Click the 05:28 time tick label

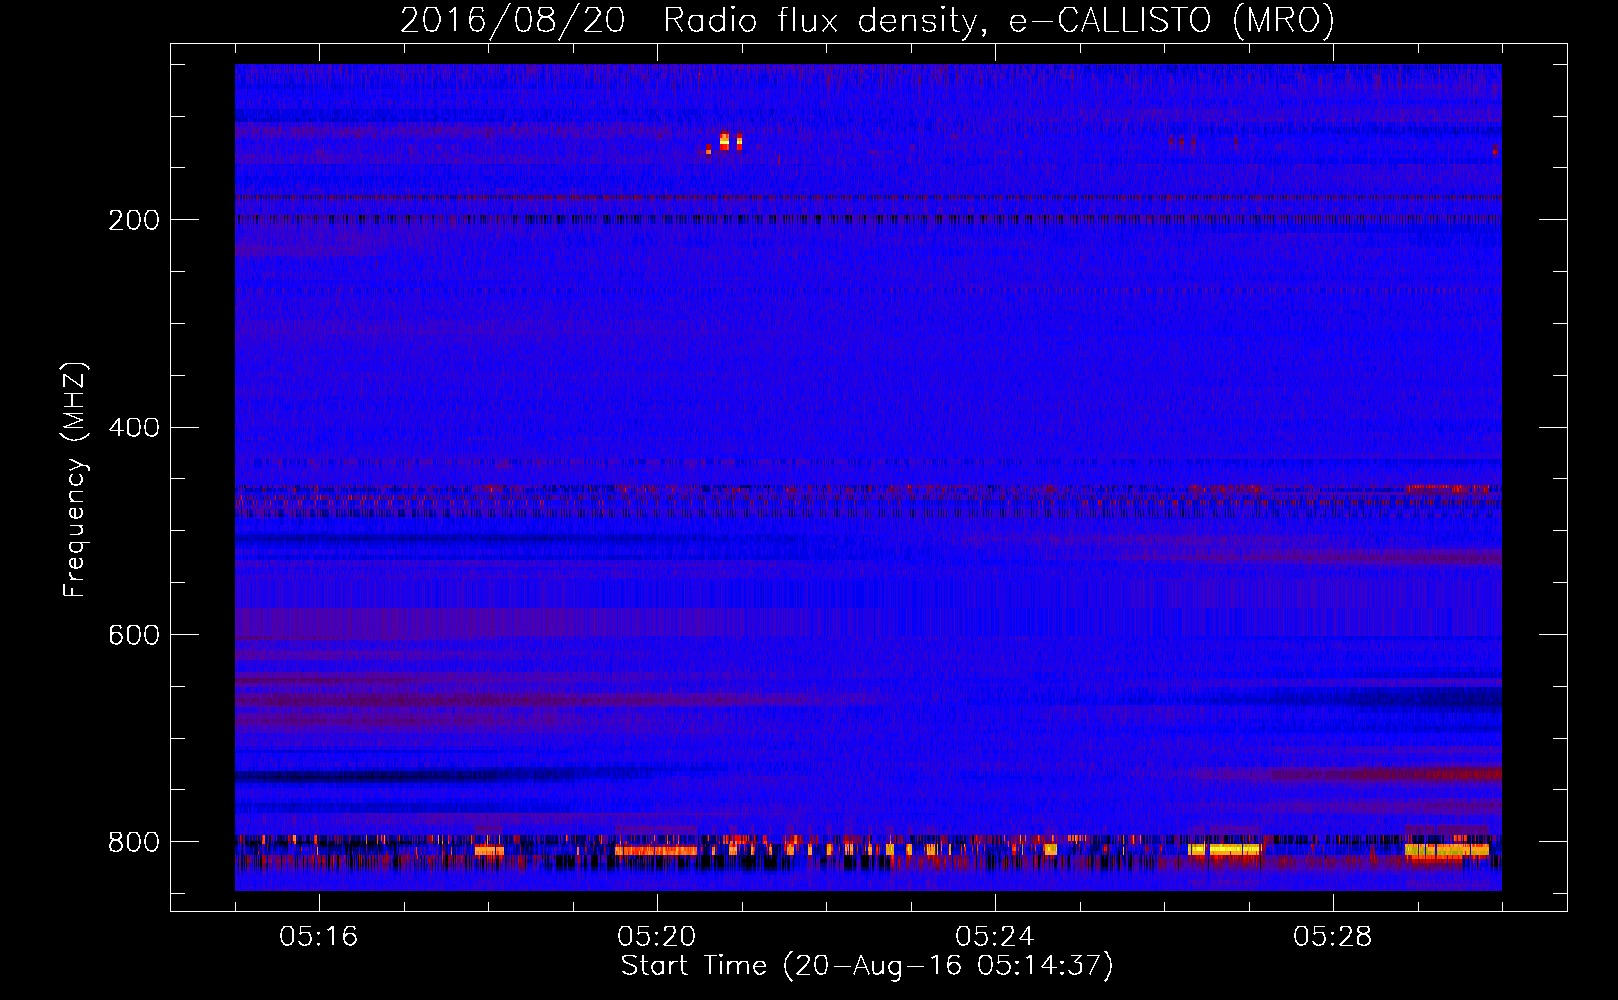point(1333,937)
